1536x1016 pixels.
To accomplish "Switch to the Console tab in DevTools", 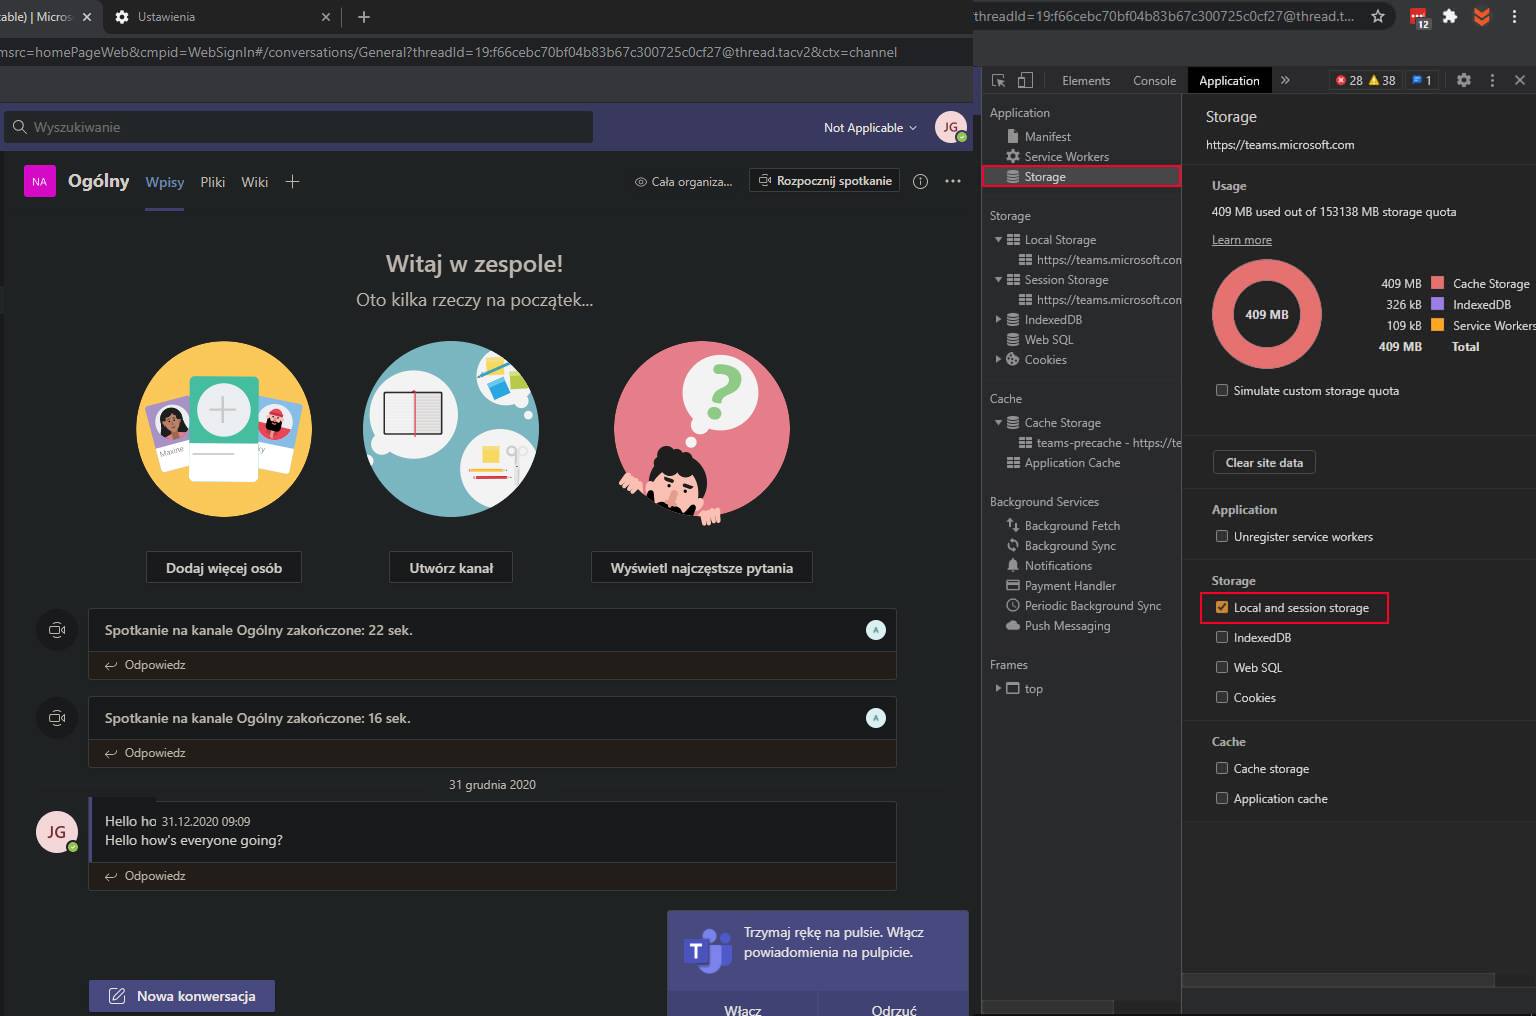I will [x=1154, y=80].
